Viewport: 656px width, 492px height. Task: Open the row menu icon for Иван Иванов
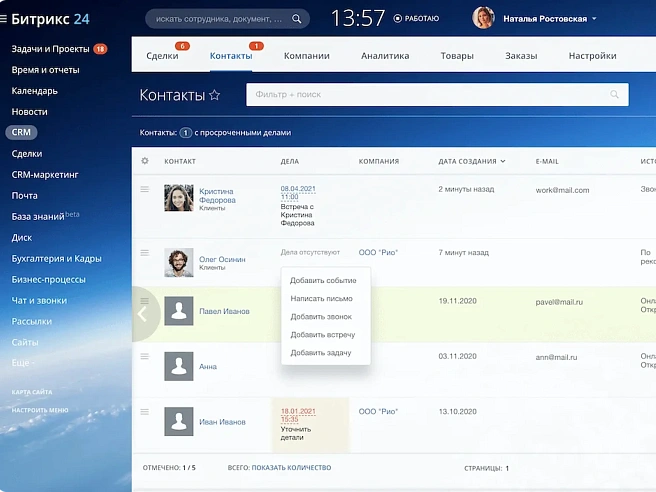(145, 412)
